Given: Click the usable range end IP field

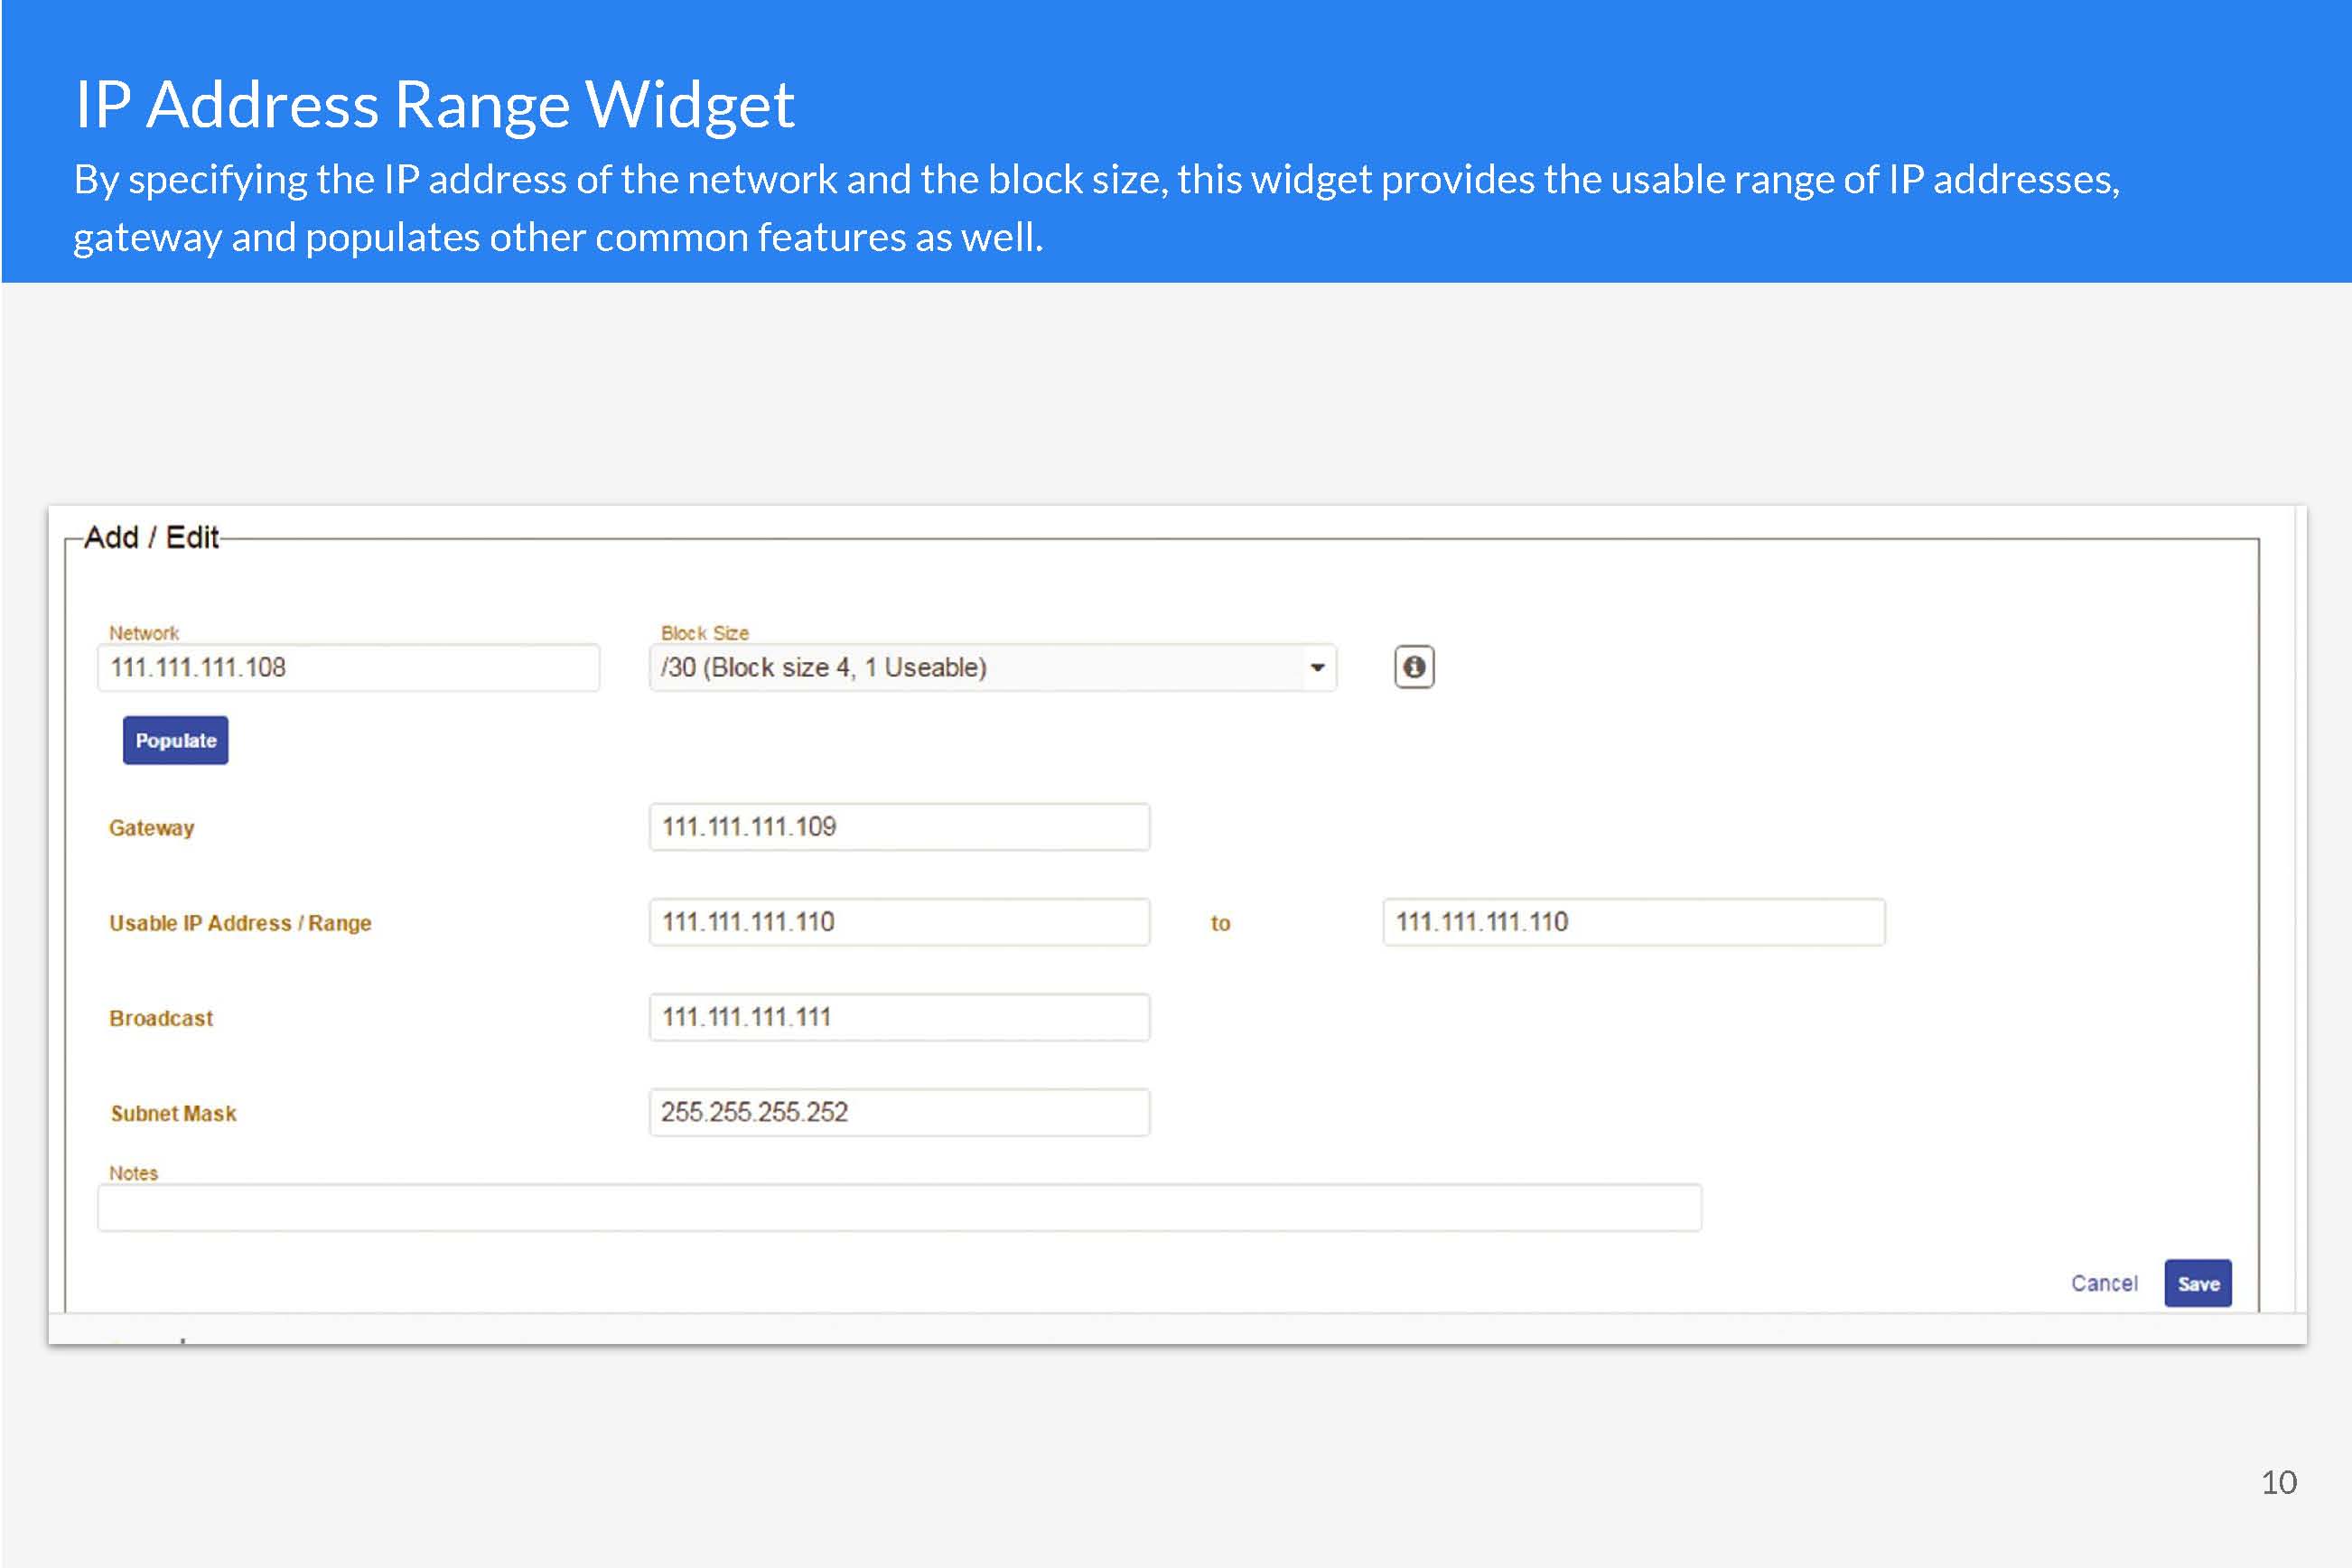Looking at the screenshot, I should point(1634,922).
